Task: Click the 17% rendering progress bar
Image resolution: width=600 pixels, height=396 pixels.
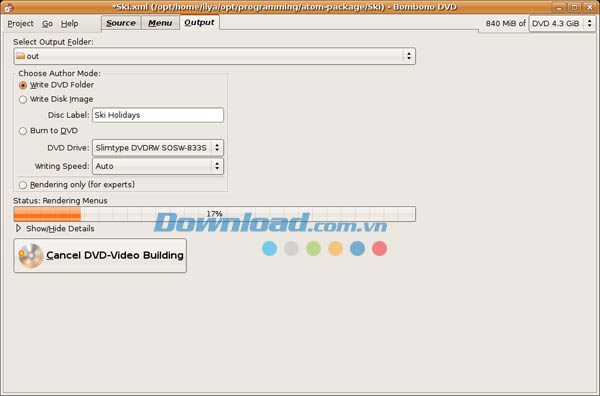Action: 215,214
